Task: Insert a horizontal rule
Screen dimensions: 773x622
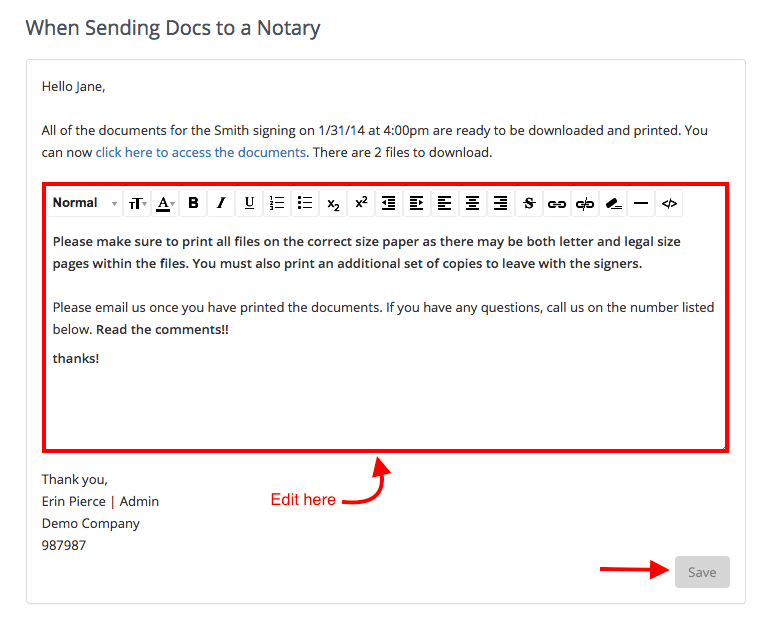Action: pos(641,203)
